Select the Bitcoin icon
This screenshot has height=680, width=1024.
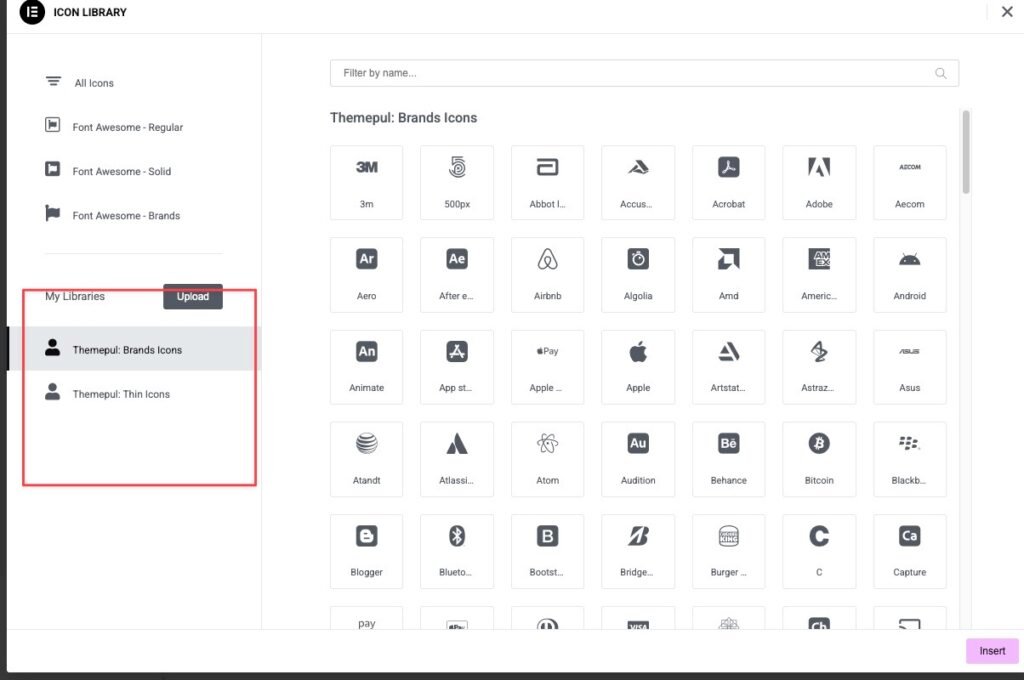coord(819,459)
